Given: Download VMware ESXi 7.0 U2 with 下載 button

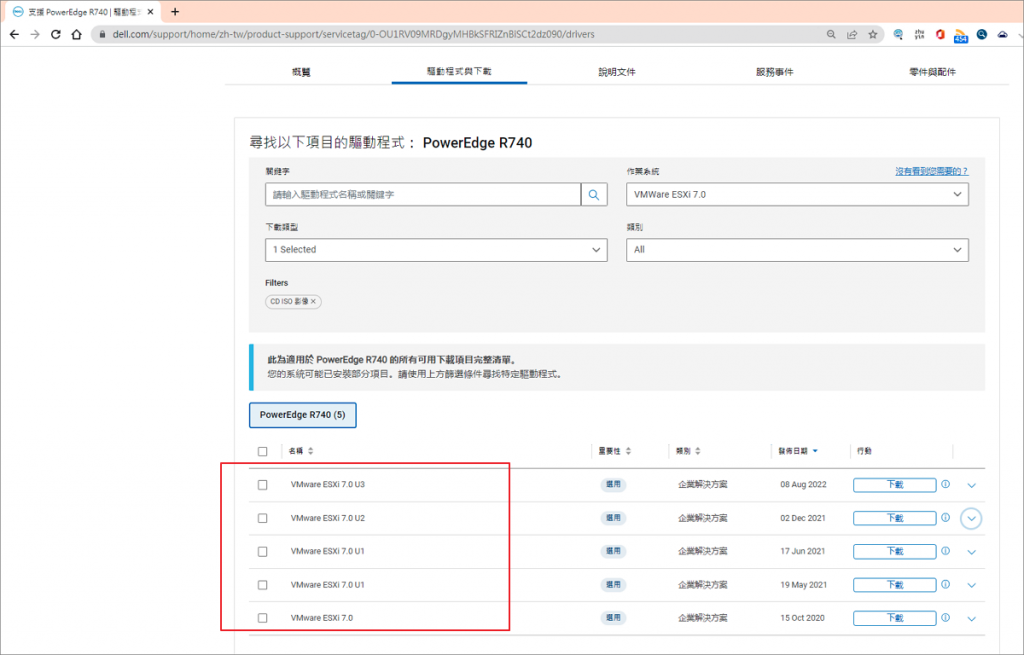Looking at the screenshot, I should [894, 518].
